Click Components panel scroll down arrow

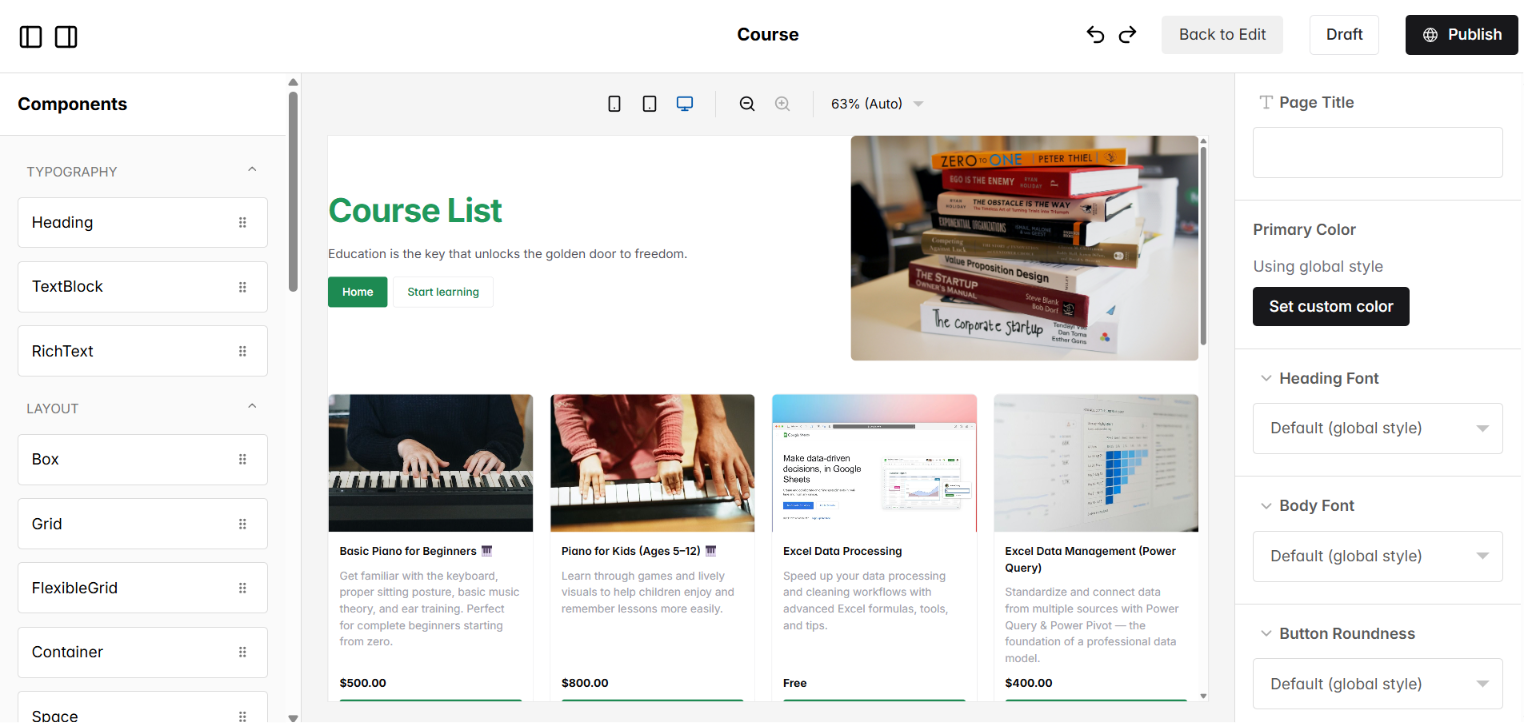tap(293, 717)
